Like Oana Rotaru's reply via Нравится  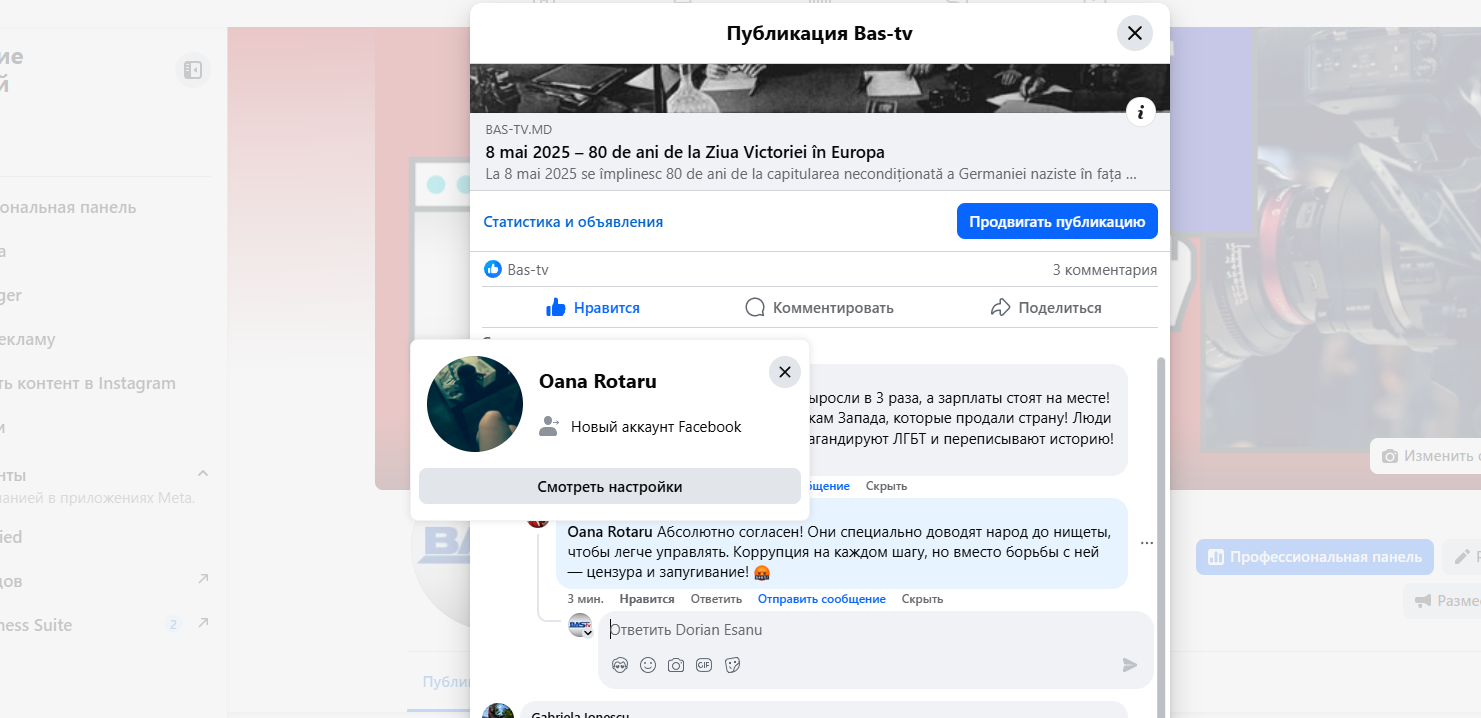(647, 599)
